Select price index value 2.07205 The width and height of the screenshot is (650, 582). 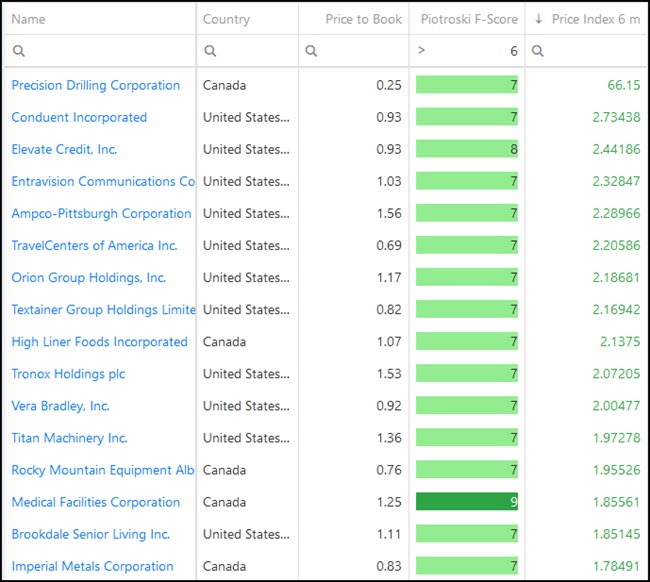pyautogui.click(x=616, y=374)
